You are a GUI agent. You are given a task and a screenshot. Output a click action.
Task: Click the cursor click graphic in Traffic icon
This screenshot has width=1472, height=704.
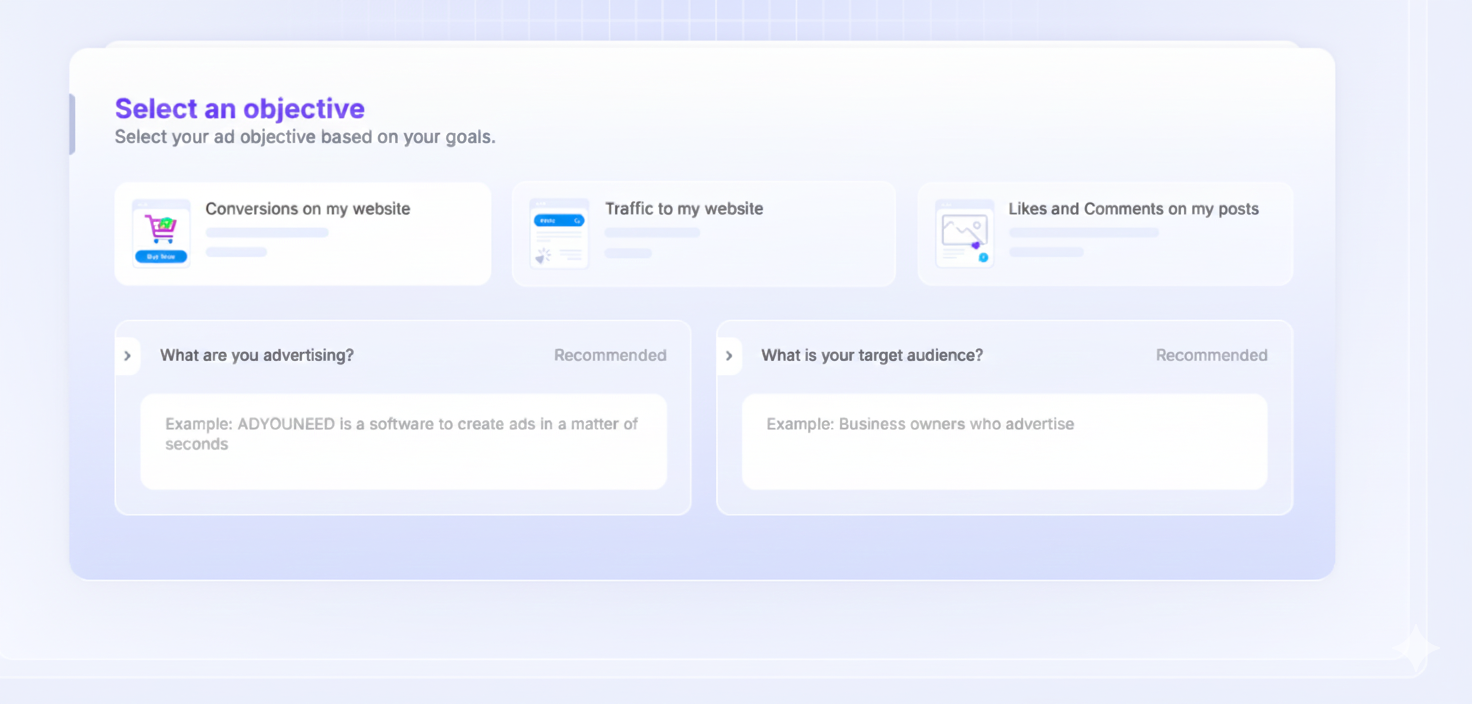coord(543,257)
